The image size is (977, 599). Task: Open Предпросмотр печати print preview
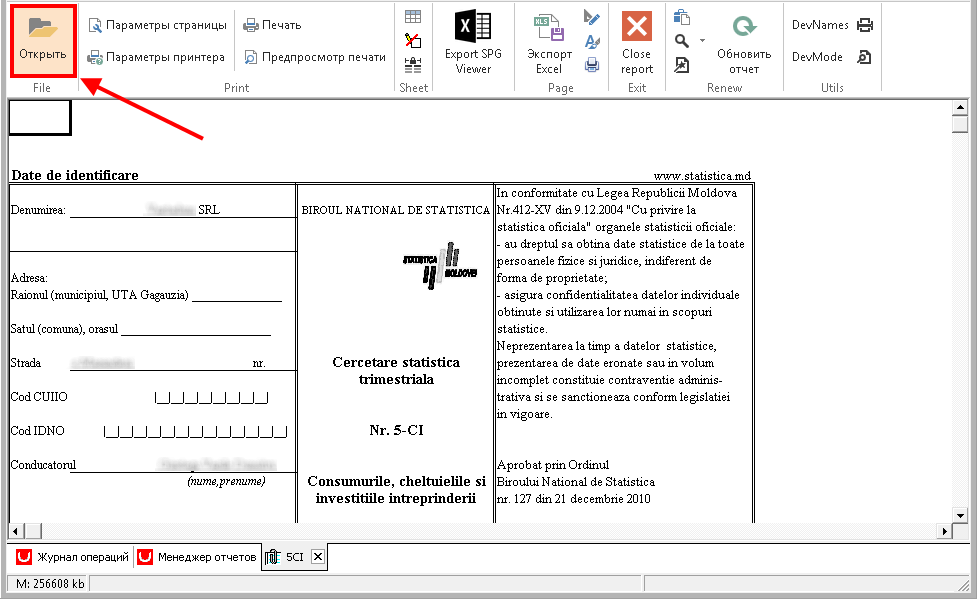[x=315, y=57]
